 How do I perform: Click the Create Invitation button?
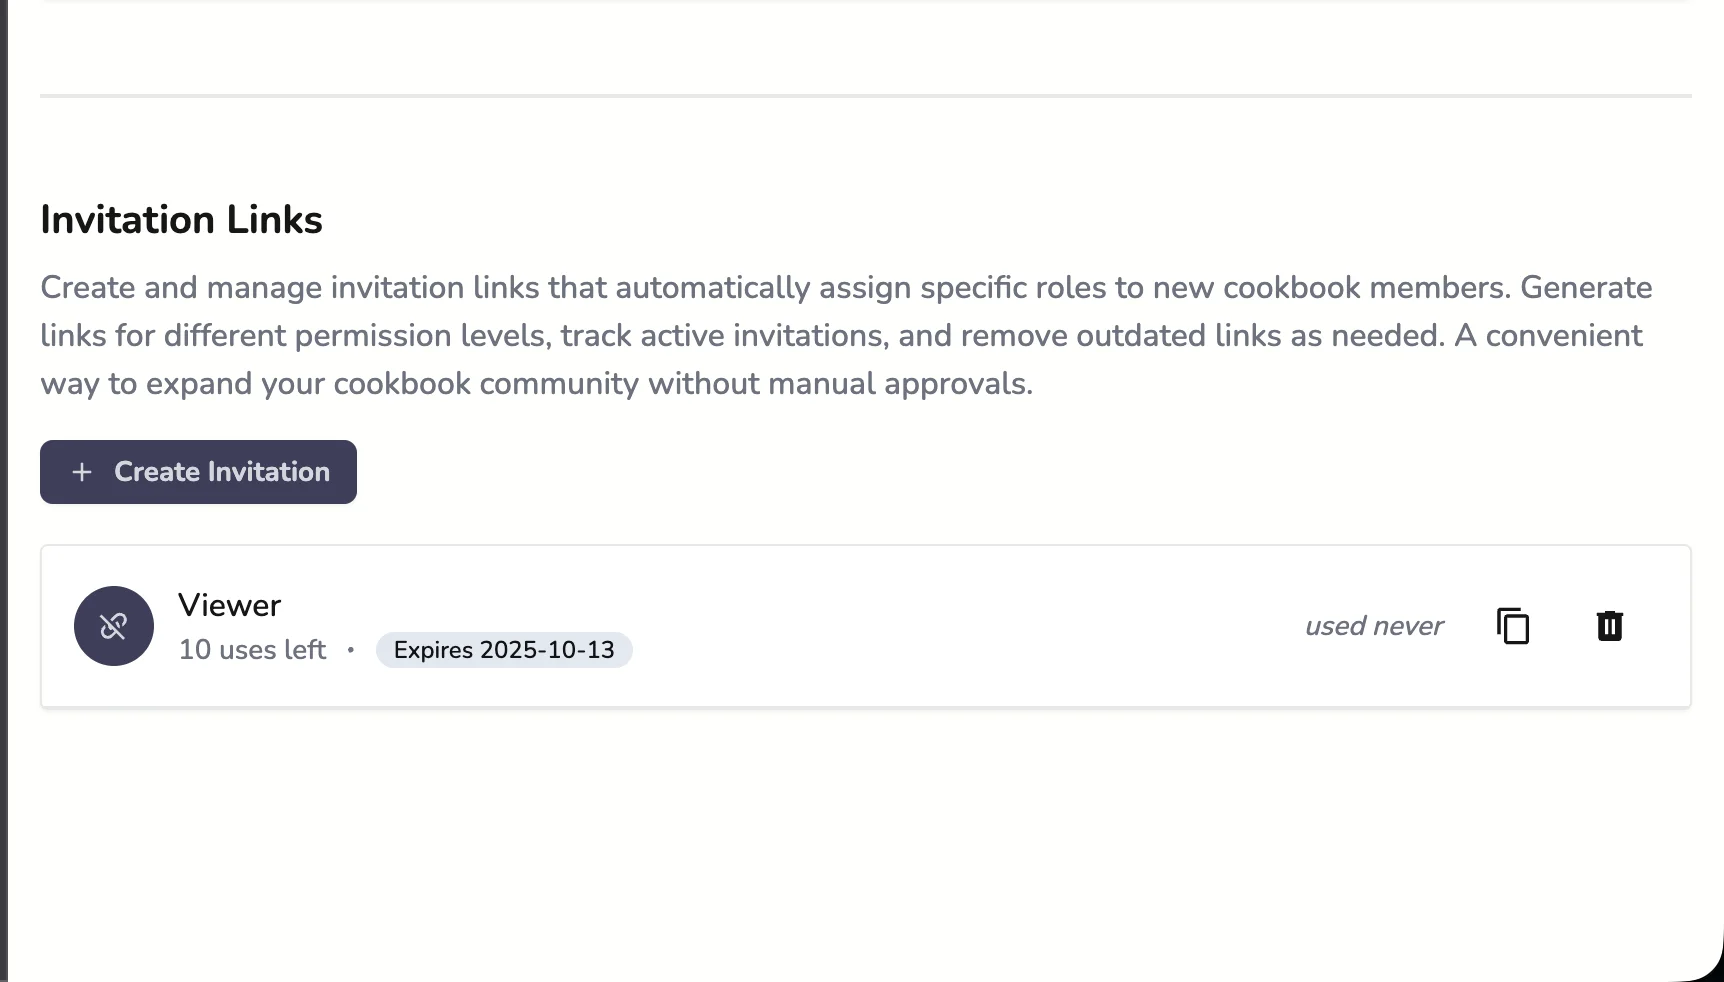coord(198,471)
